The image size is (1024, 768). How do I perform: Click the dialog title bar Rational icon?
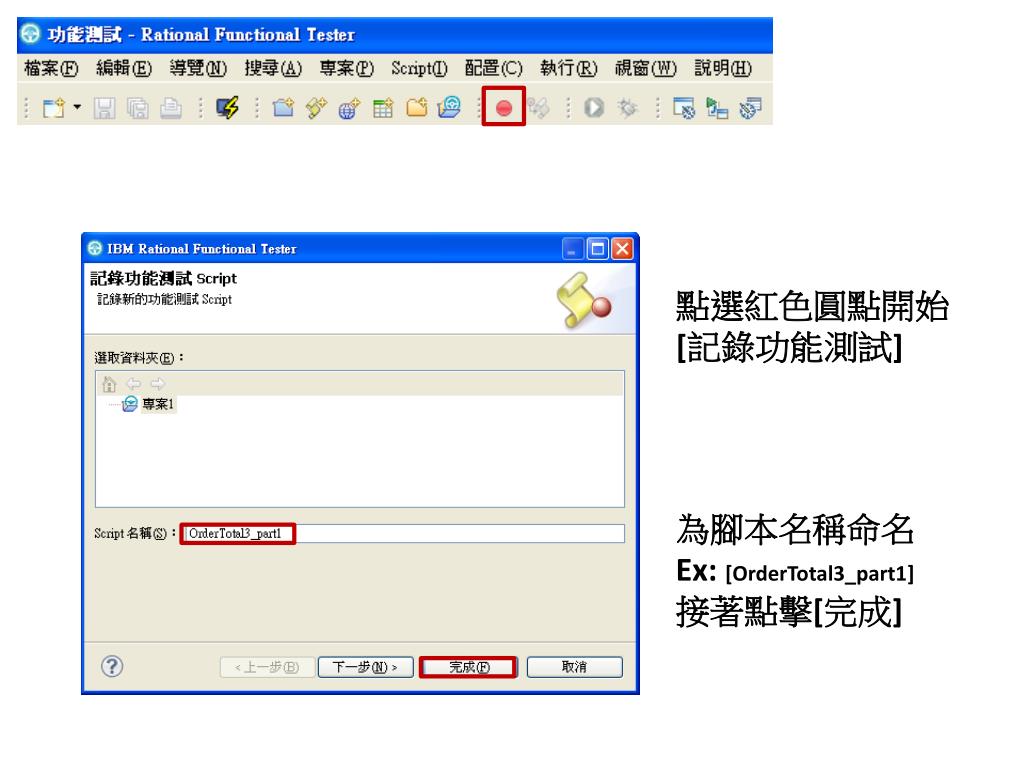95,248
